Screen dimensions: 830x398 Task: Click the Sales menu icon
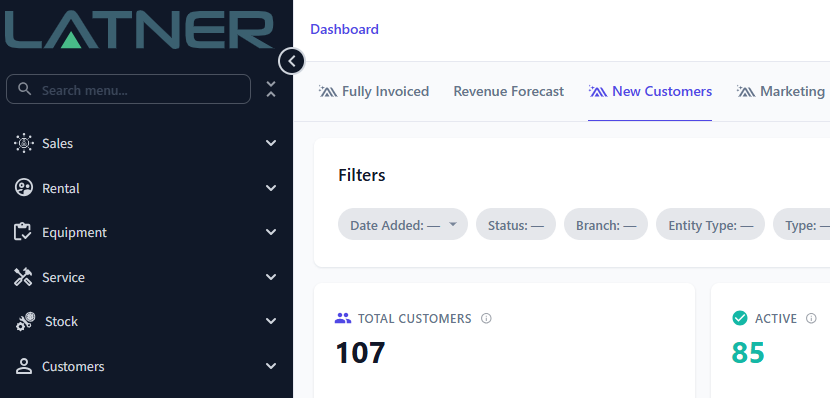(24, 143)
